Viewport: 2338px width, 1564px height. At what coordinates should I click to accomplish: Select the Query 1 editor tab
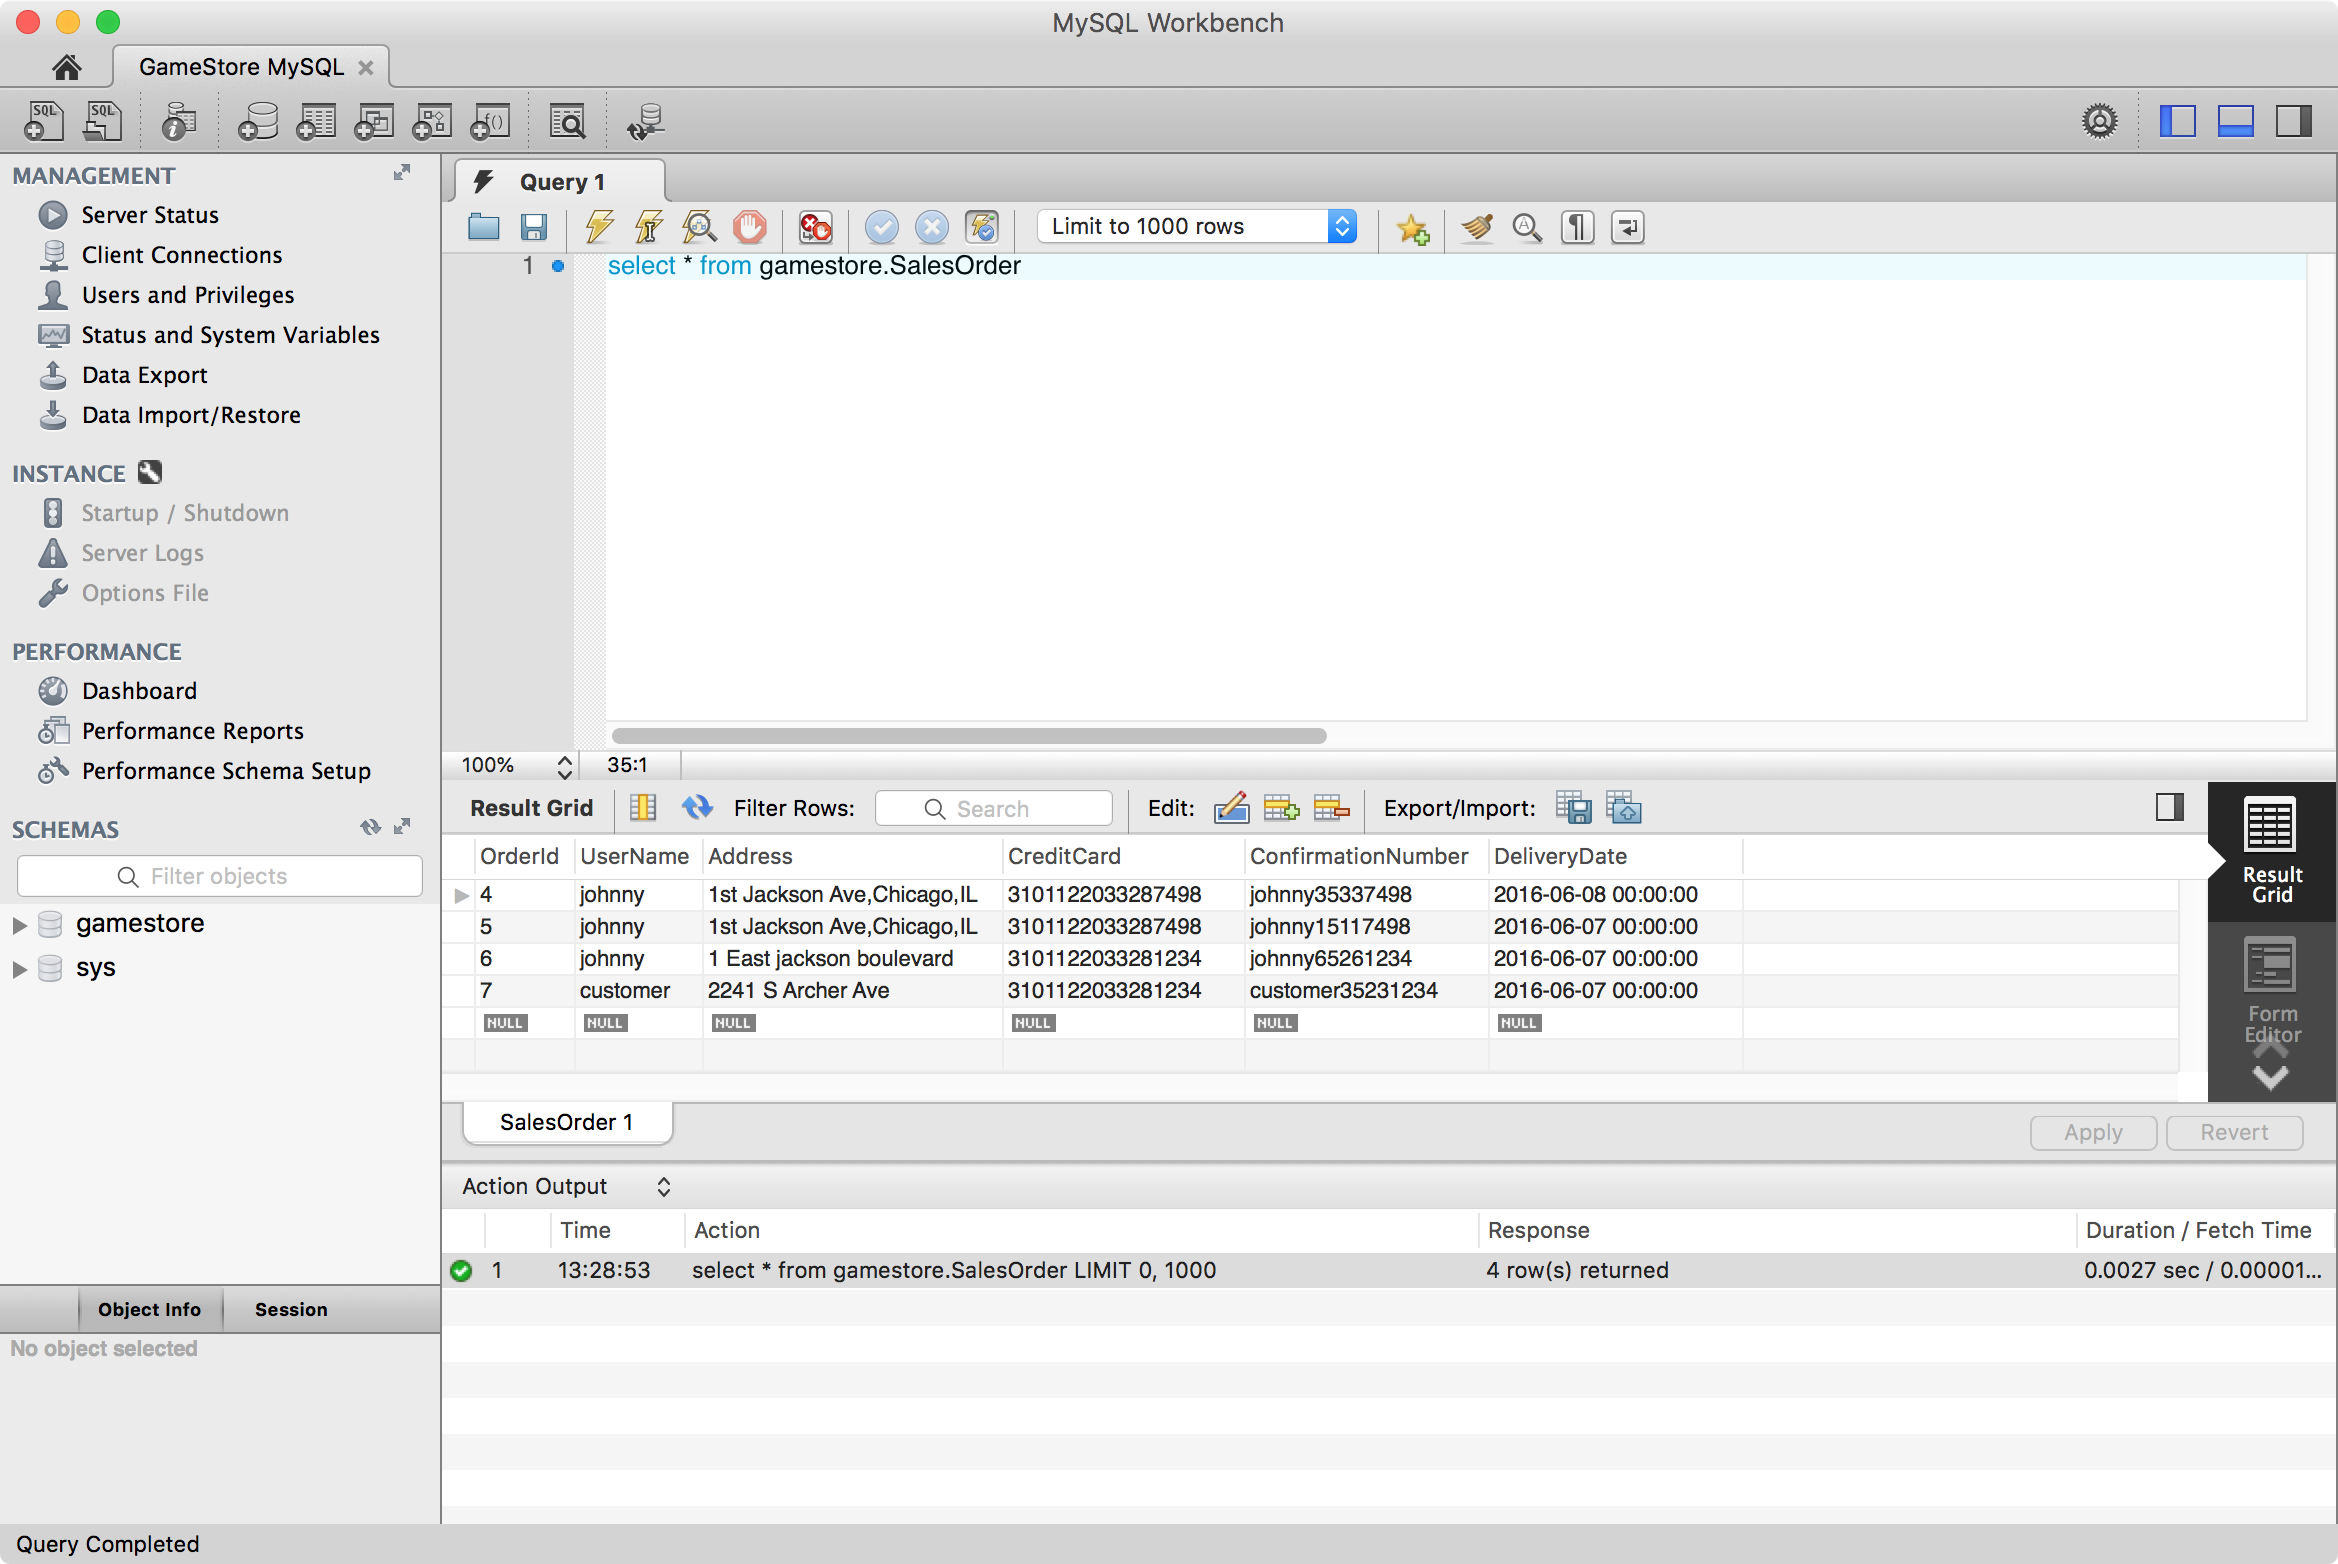point(560,182)
